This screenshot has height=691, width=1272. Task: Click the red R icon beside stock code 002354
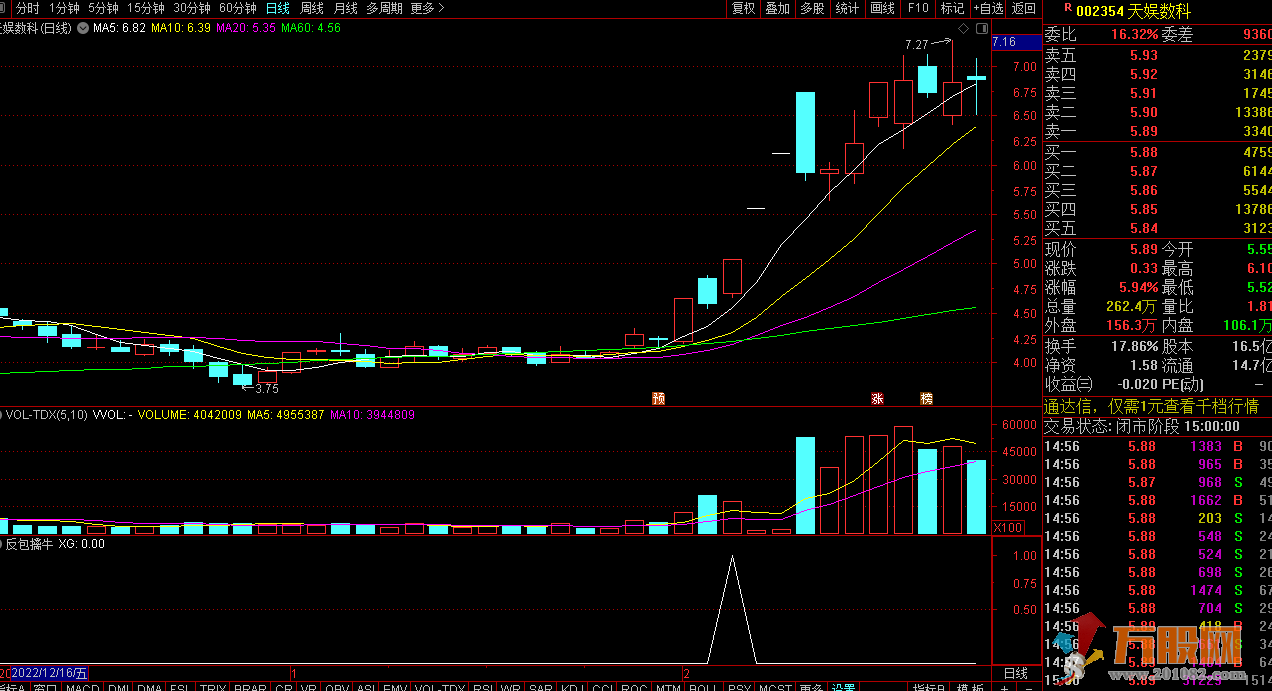[x=1067, y=9]
